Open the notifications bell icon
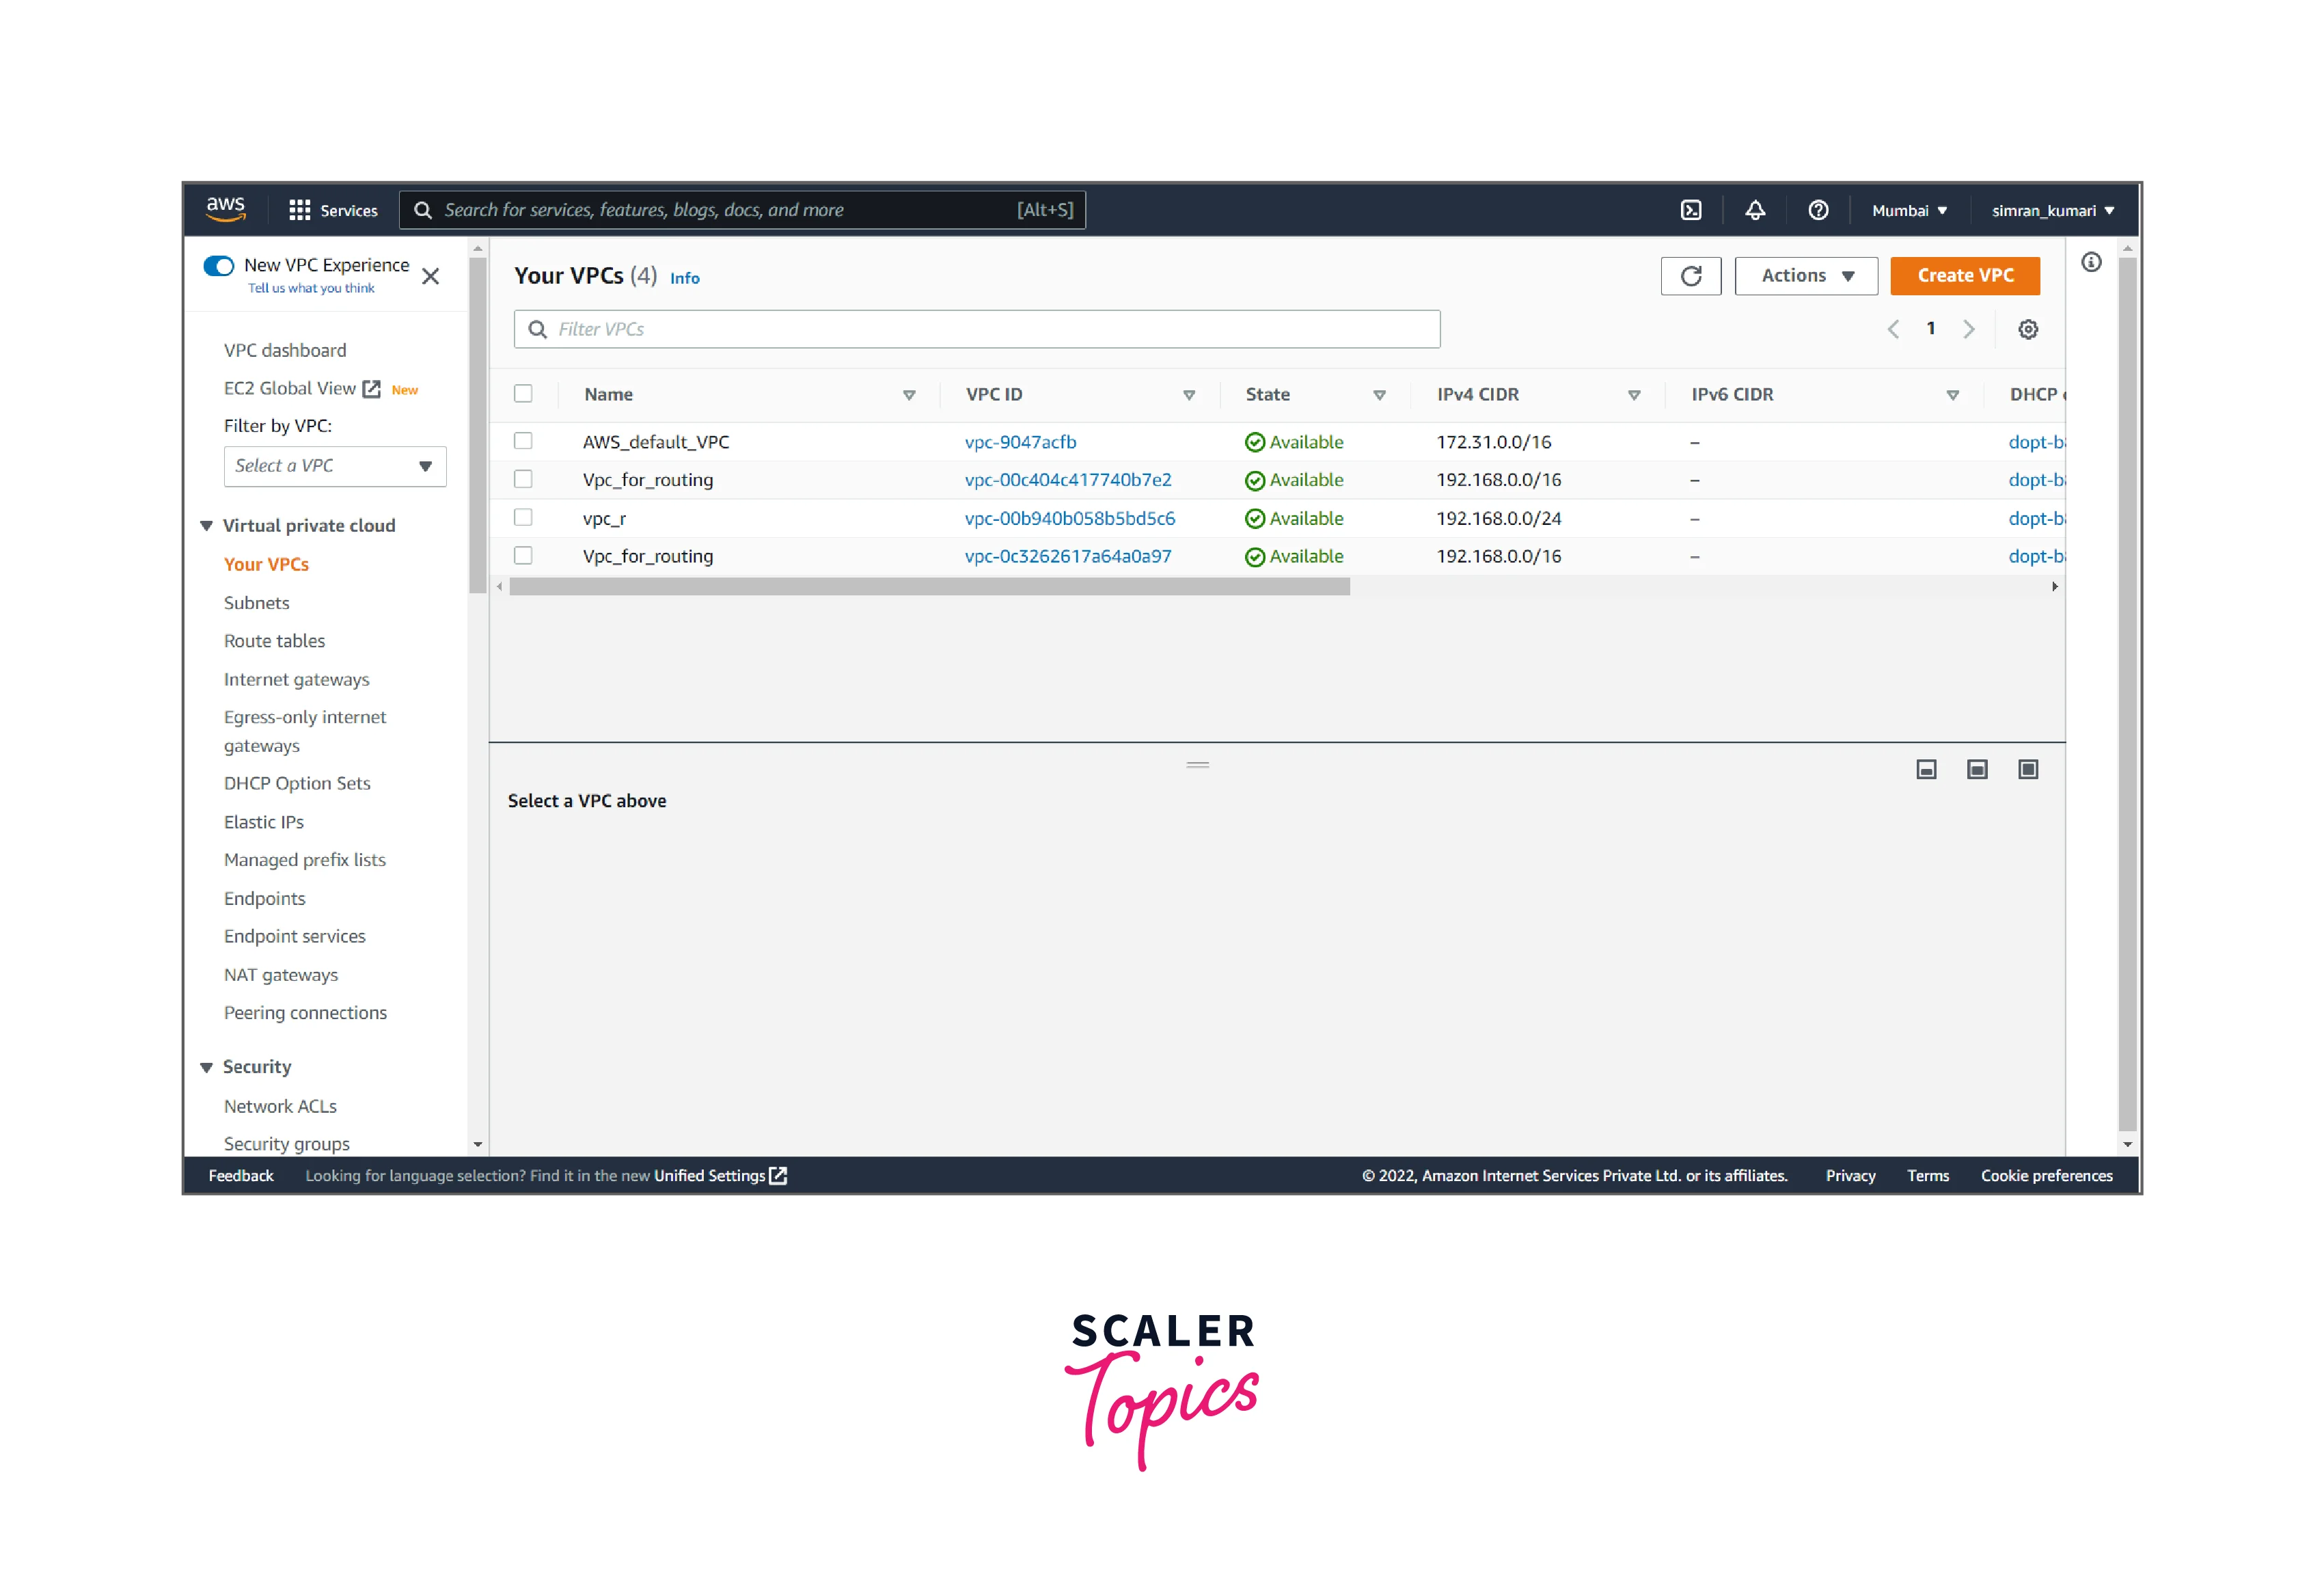The image size is (2324, 1596). pyautogui.click(x=1754, y=210)
